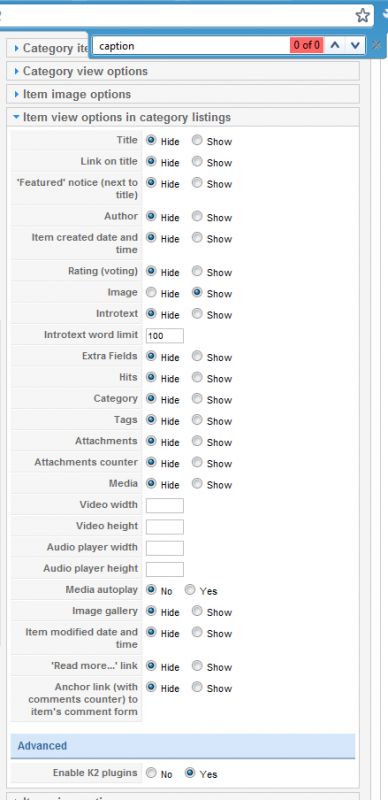Click the Audio player height field

coord(165,569)
